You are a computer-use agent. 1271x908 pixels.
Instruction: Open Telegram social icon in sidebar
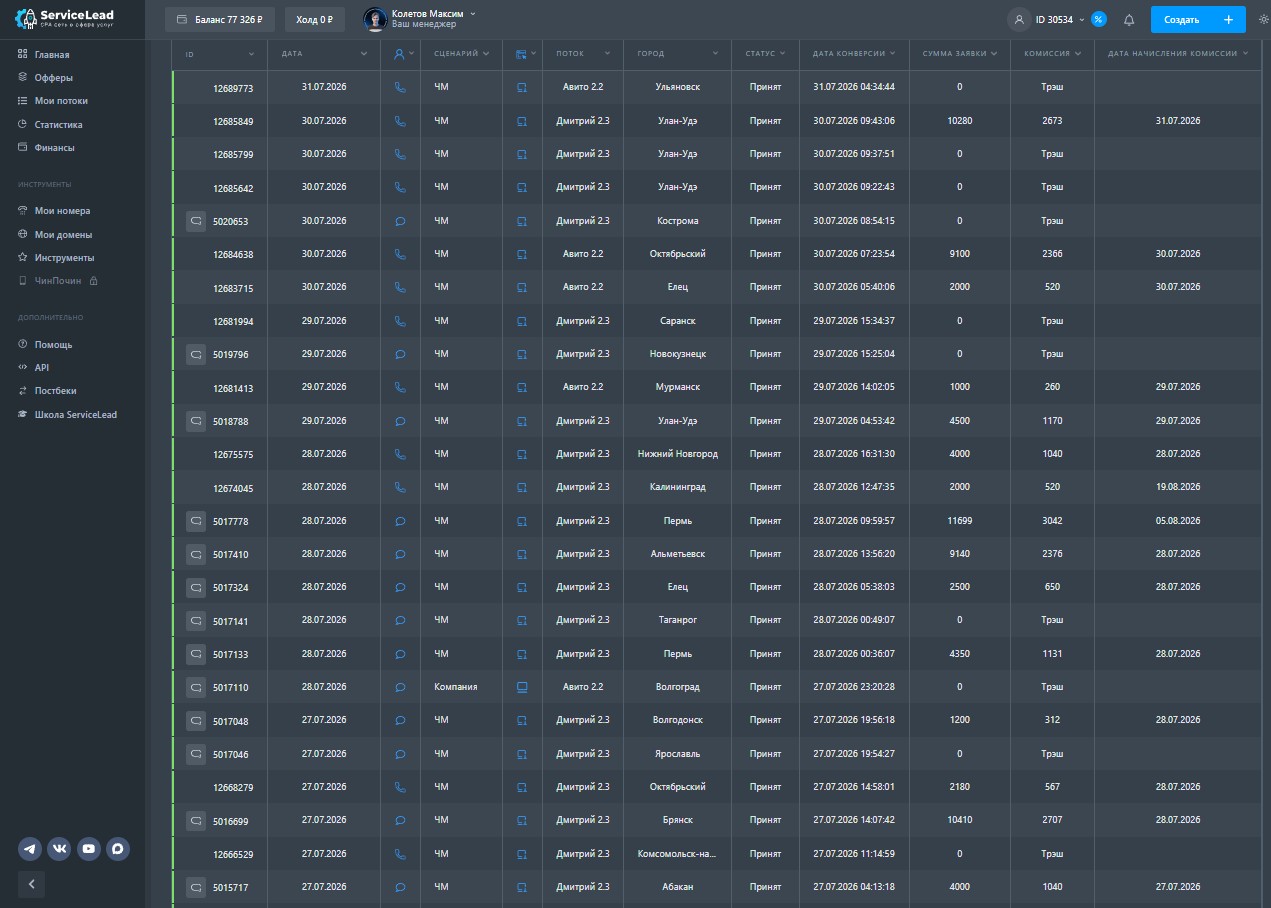point(30,849)
